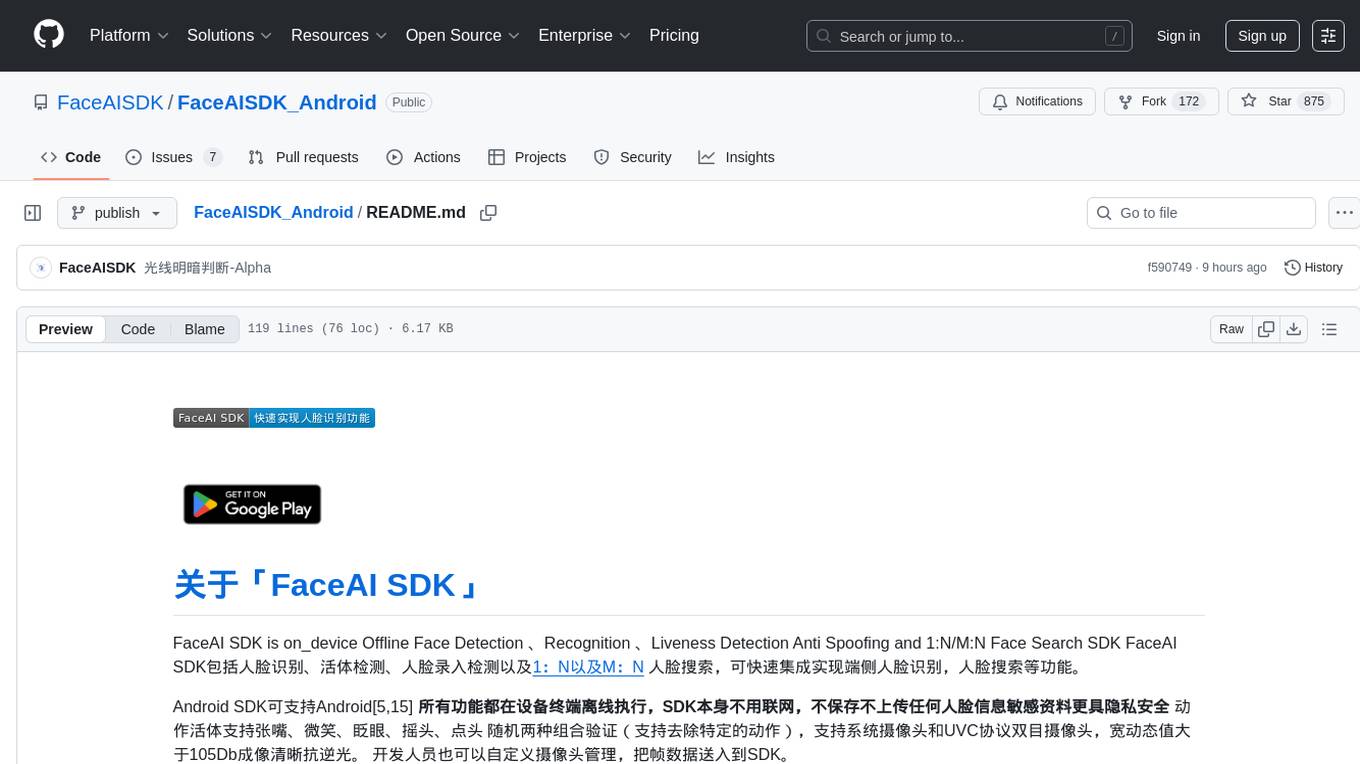Click Sign in link
Viewport: 1360px width, 764px height.
(x=1178, y=36)
